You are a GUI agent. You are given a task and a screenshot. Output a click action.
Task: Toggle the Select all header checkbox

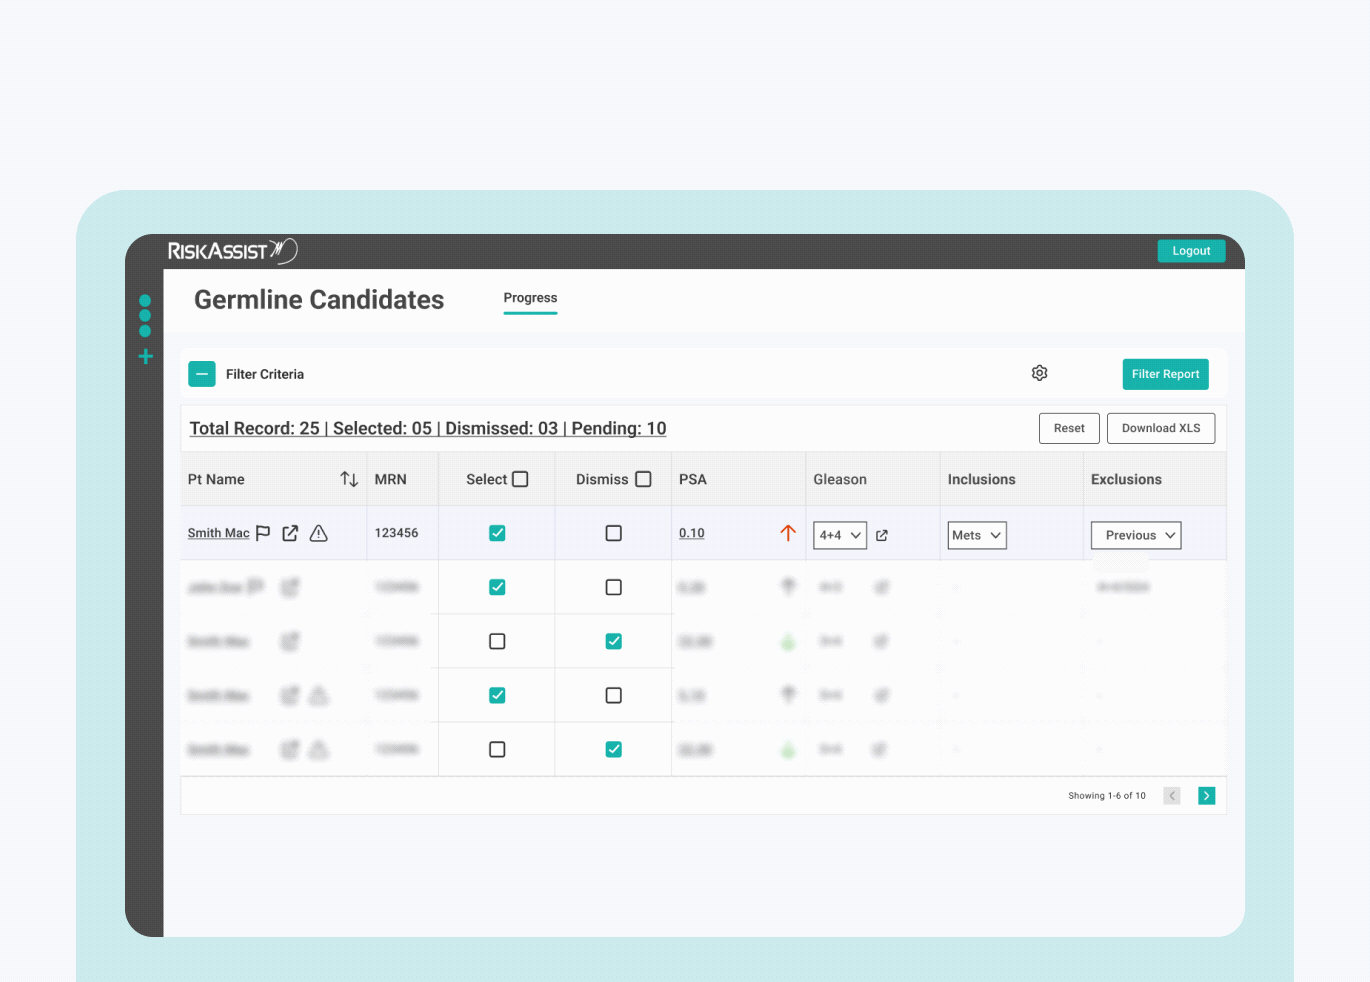[520, 479]
